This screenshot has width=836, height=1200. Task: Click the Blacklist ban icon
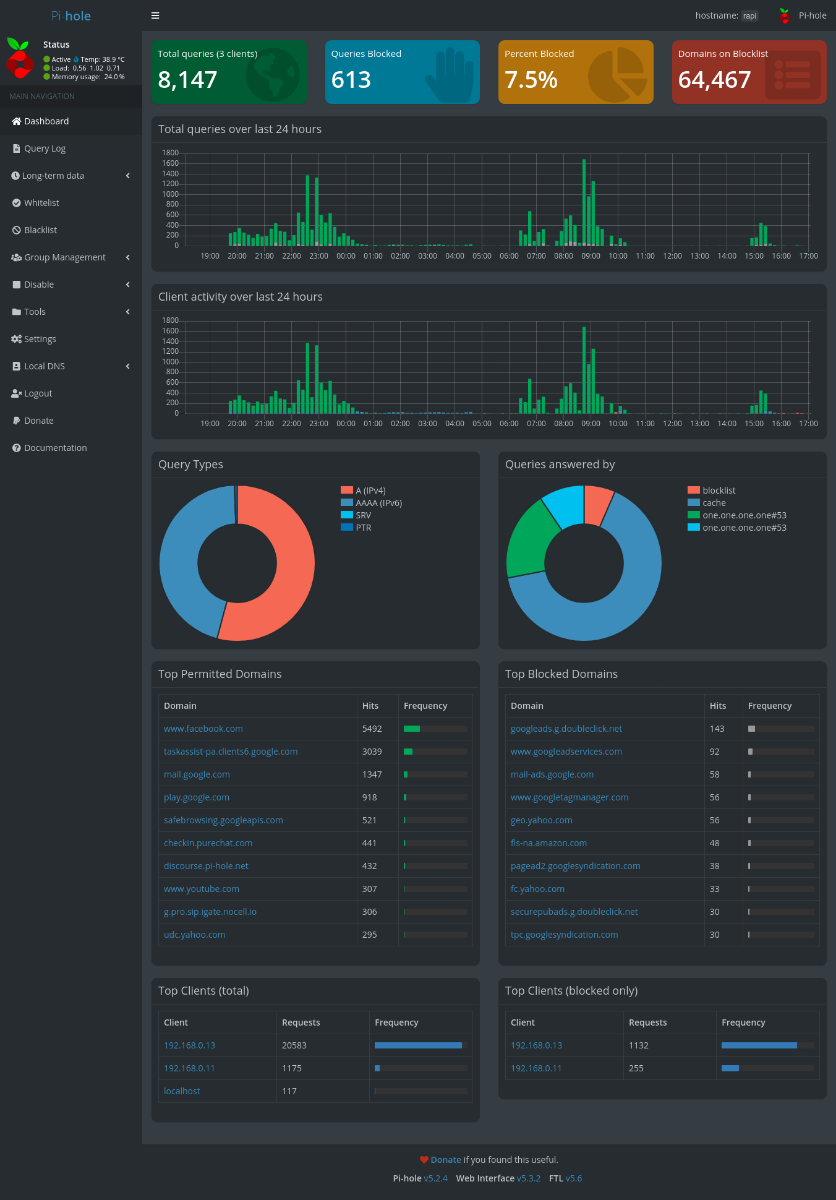[x=16, y=230]
